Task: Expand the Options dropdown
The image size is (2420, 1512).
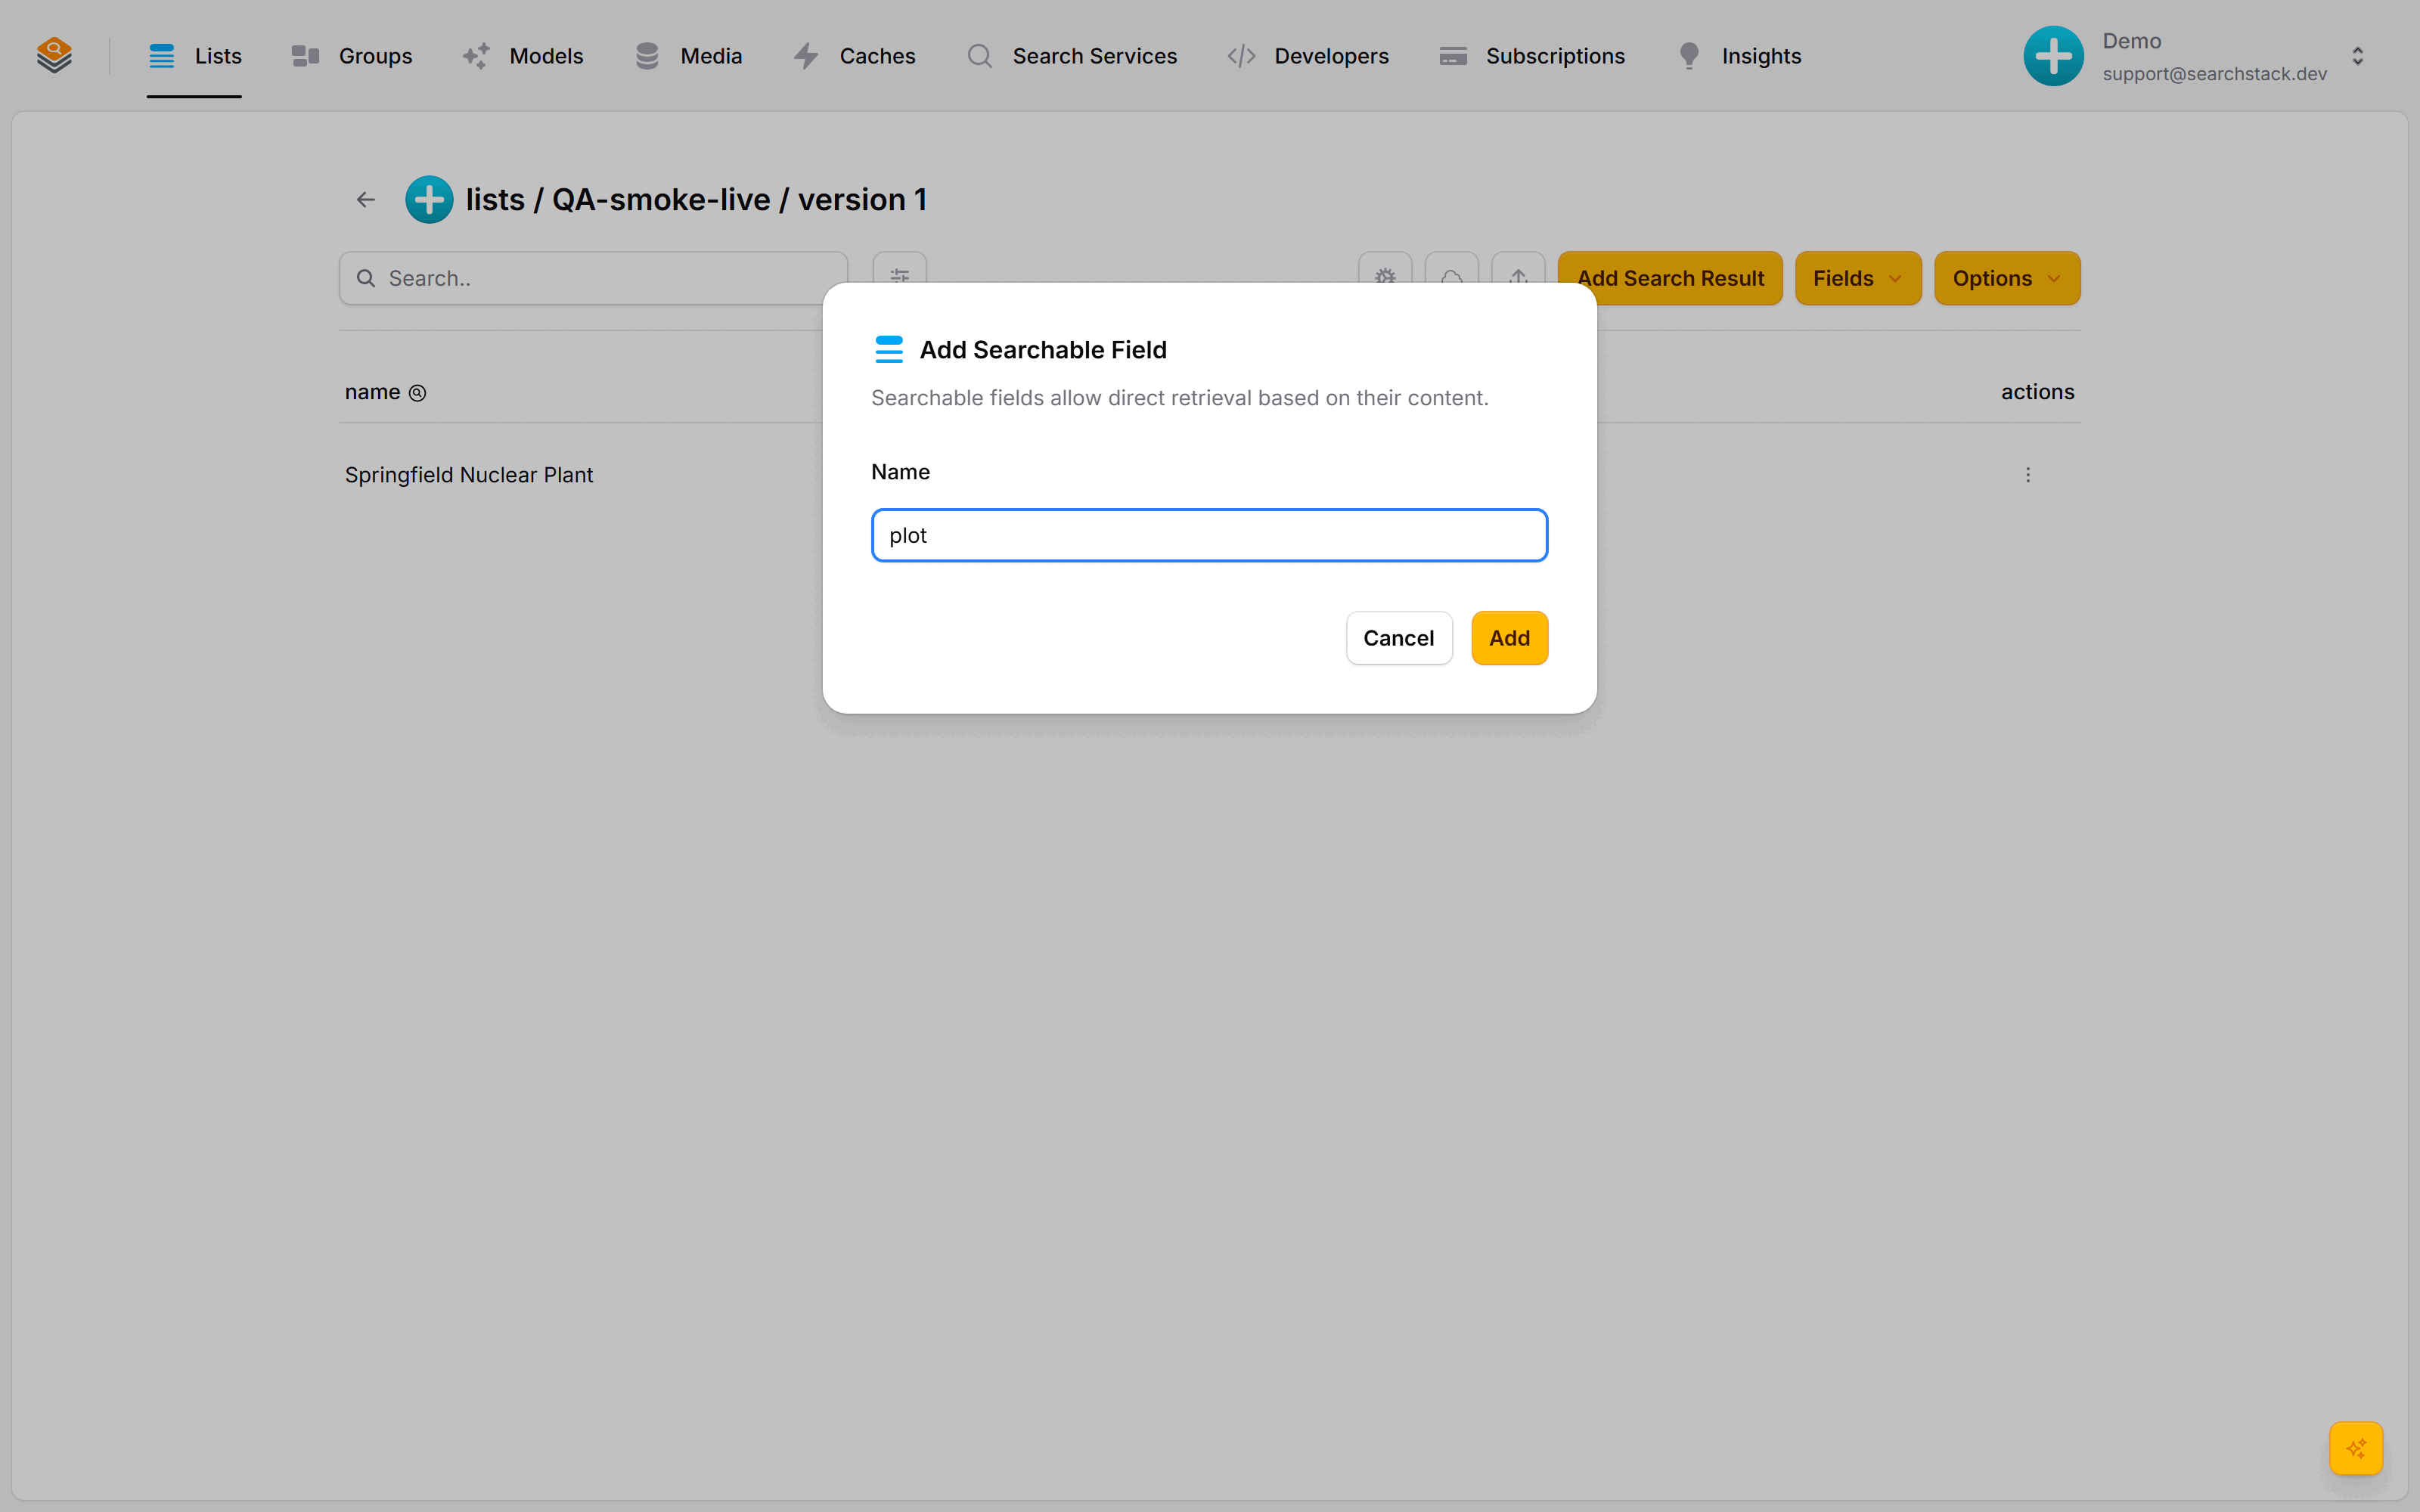Action: (x=2007, y=278)
